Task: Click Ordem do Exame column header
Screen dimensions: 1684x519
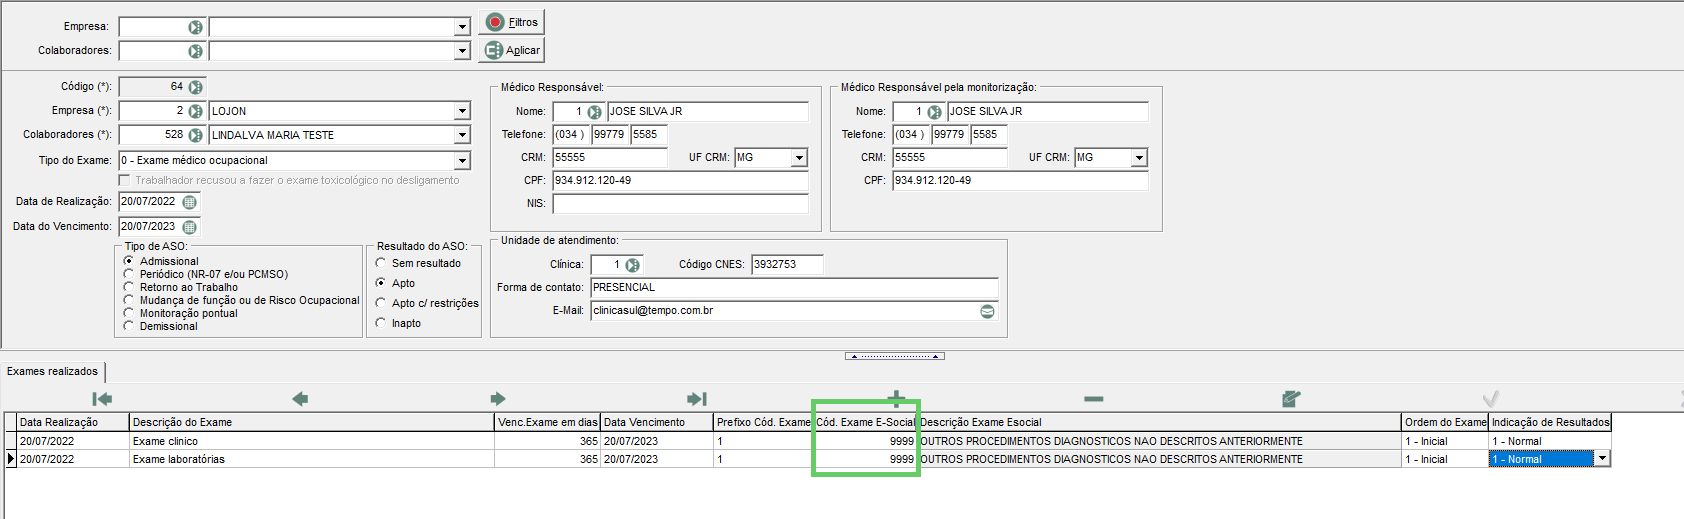Action: 1445,422
